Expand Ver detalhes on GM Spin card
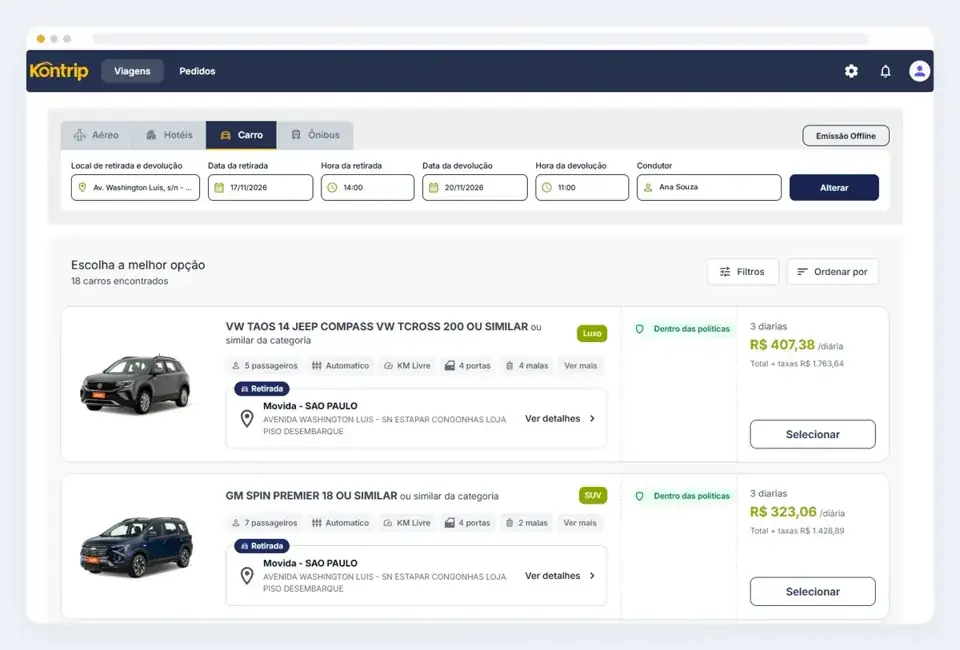Image resolution: width=960 pixels, height=650 pixels. pyautogui.click(x=560, y=576)
